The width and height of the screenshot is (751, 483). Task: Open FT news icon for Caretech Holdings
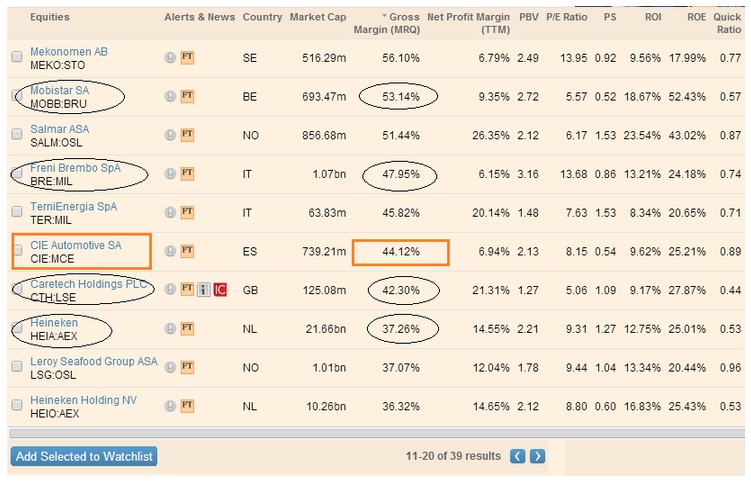[187, 289]
